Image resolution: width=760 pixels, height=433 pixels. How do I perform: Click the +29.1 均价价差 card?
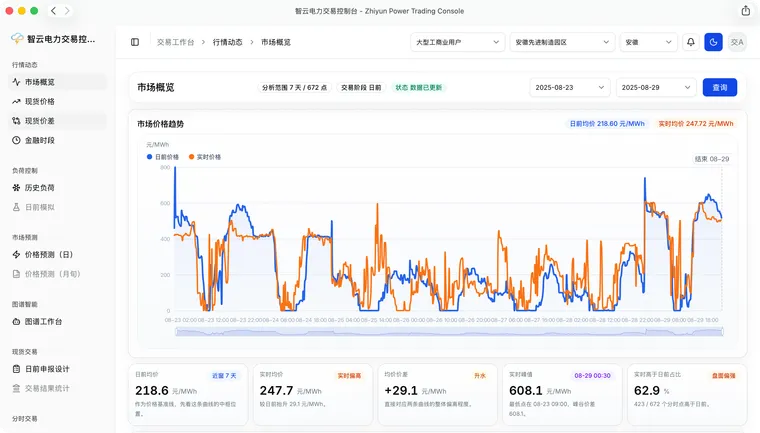[437, 395]
